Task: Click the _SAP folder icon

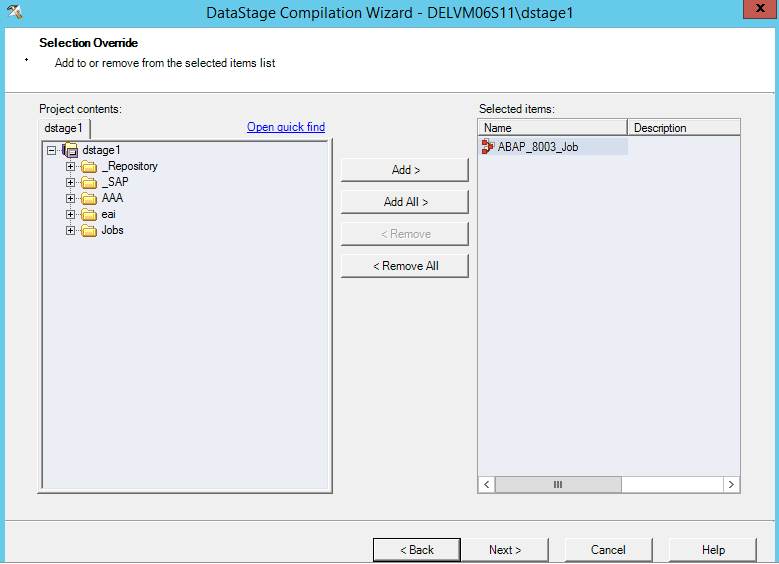Action: click(89, 182)
